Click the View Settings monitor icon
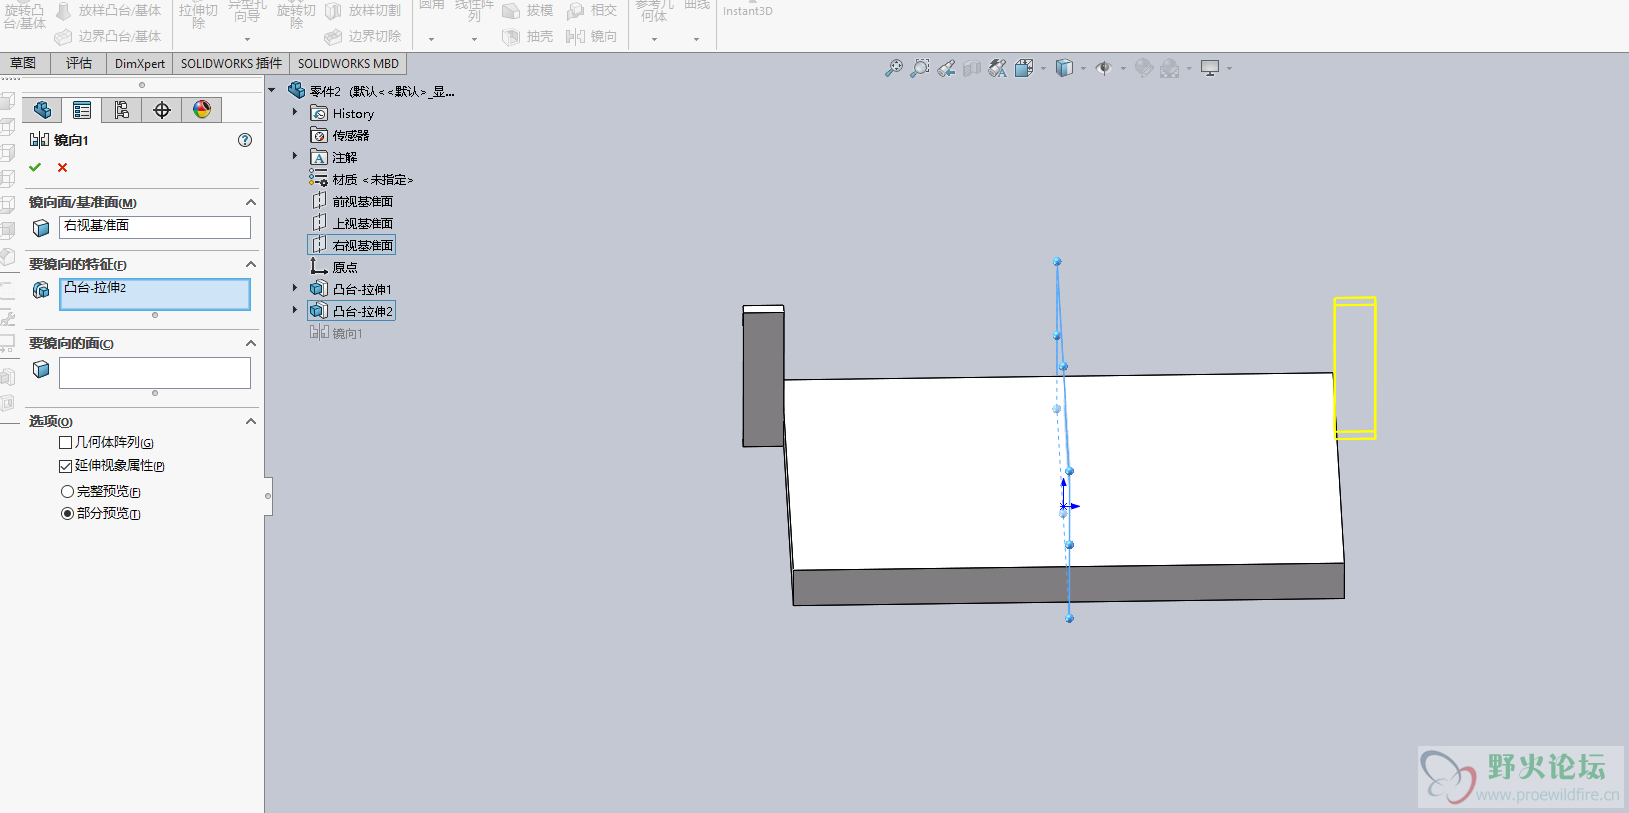The image size is (1629, 813). click(x=1210, y=68)
